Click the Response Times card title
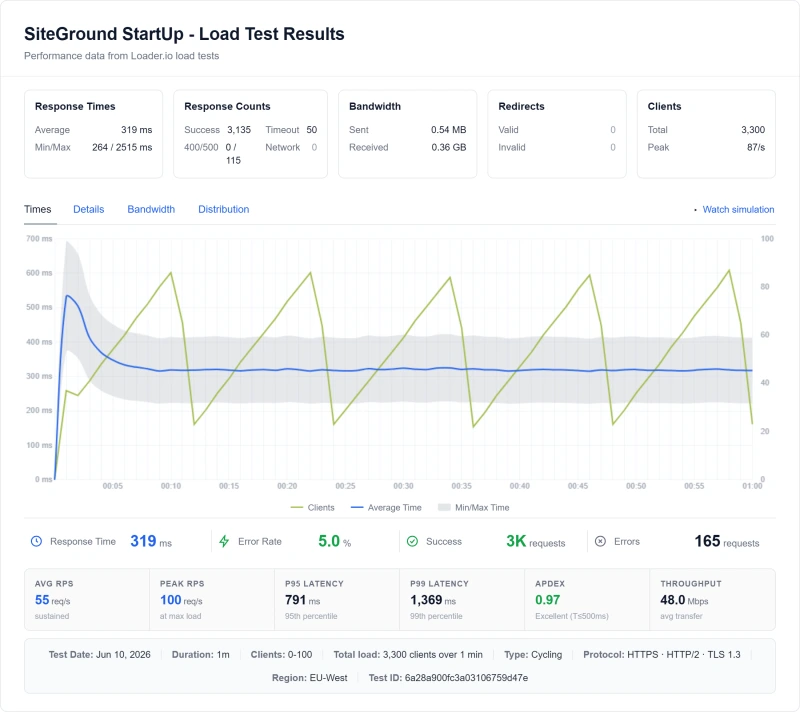Image resolution: width=800 pixels, height=712 pixels. tap(75, 106)
